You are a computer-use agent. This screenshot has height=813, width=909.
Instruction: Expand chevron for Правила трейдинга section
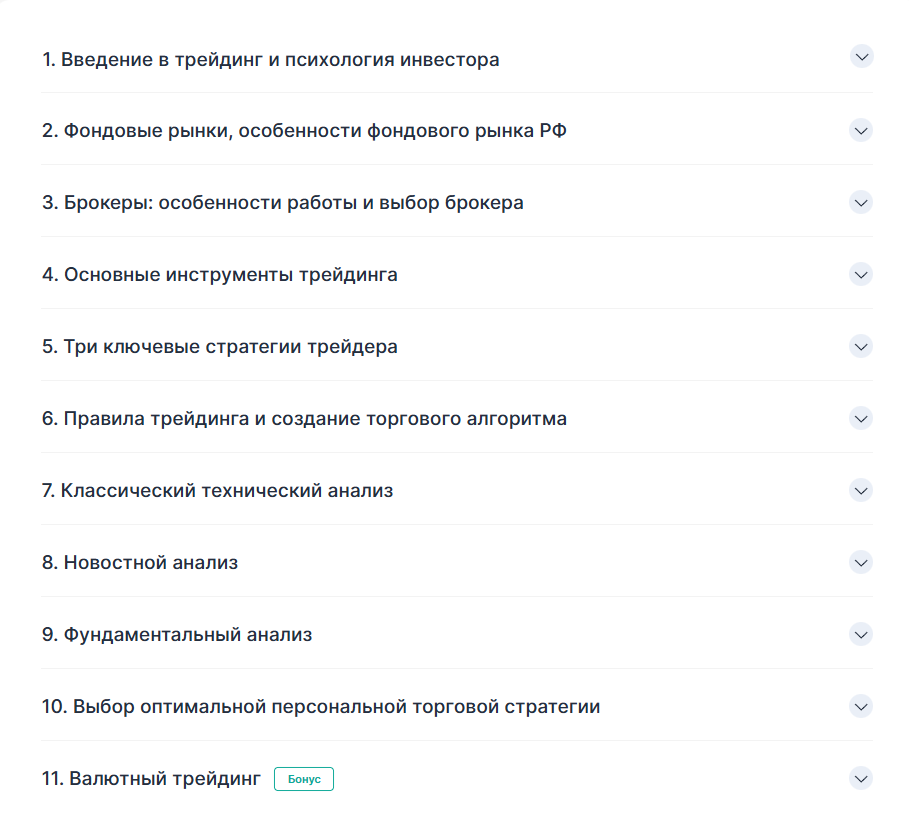[861, 418]
